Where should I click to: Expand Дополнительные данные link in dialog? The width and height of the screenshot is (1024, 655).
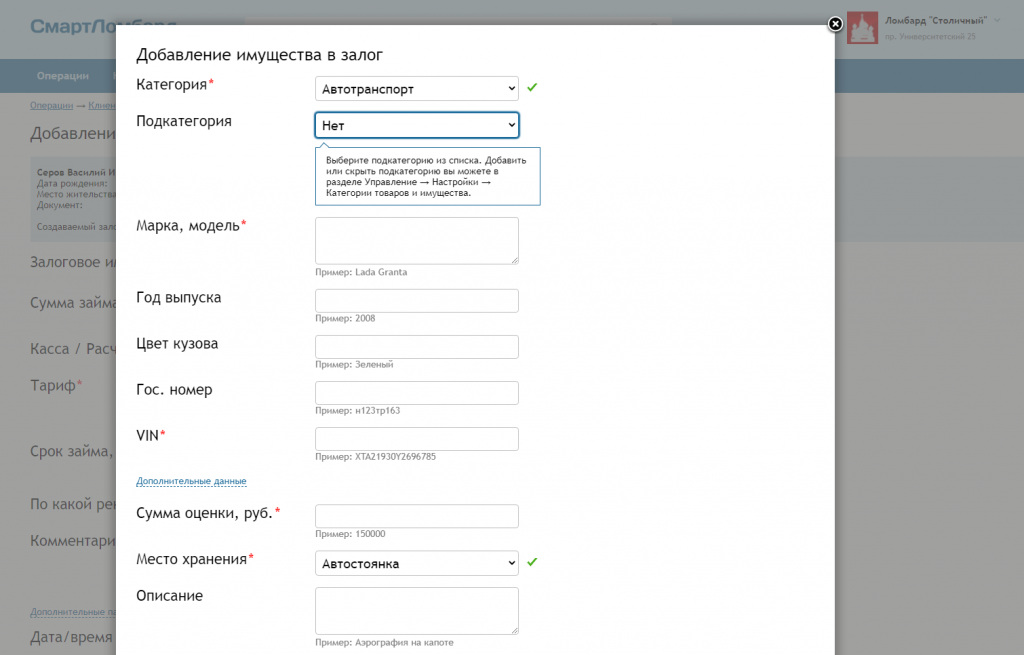(x=191, y=481)
